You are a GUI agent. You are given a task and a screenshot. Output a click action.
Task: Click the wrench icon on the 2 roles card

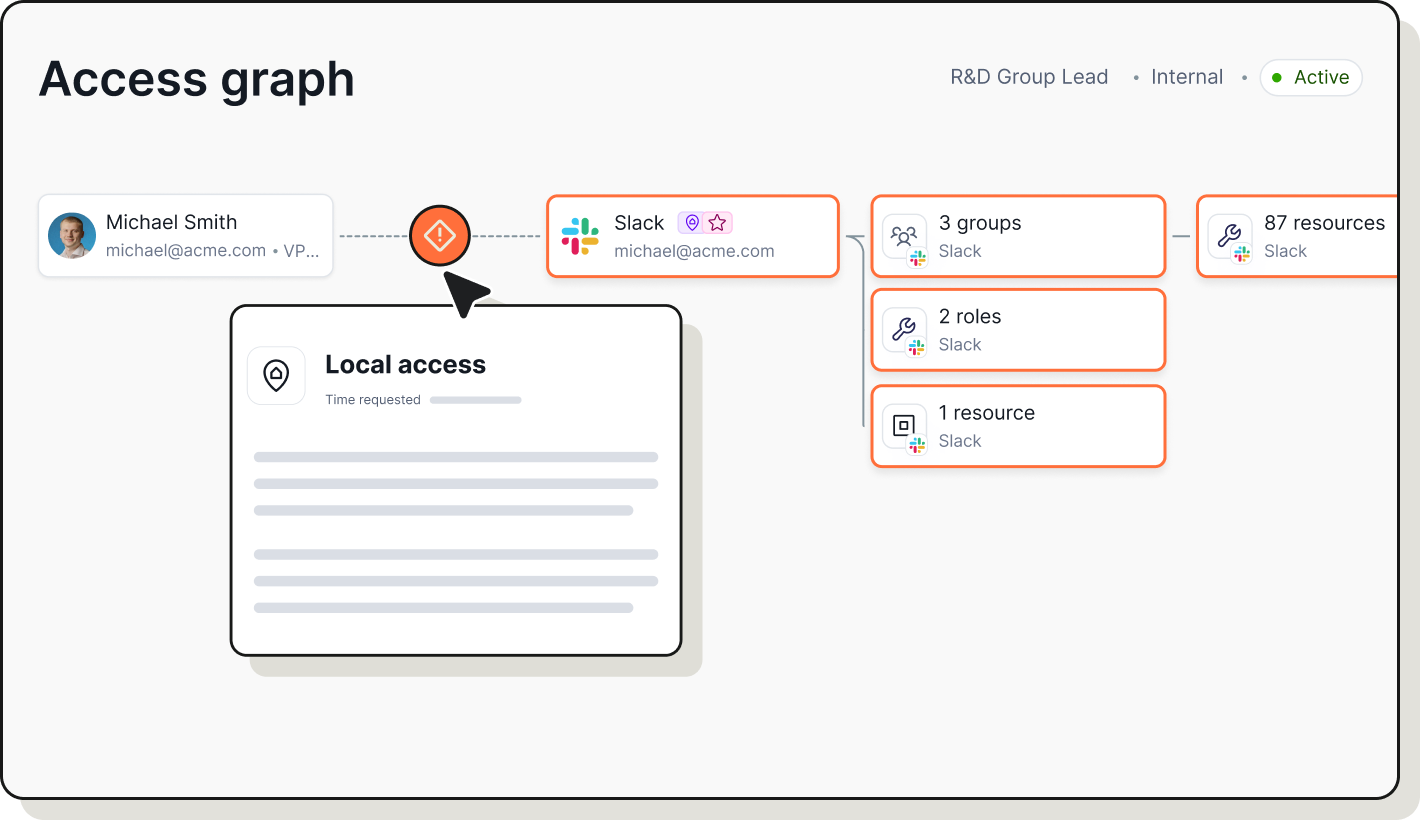click(903, 329)
